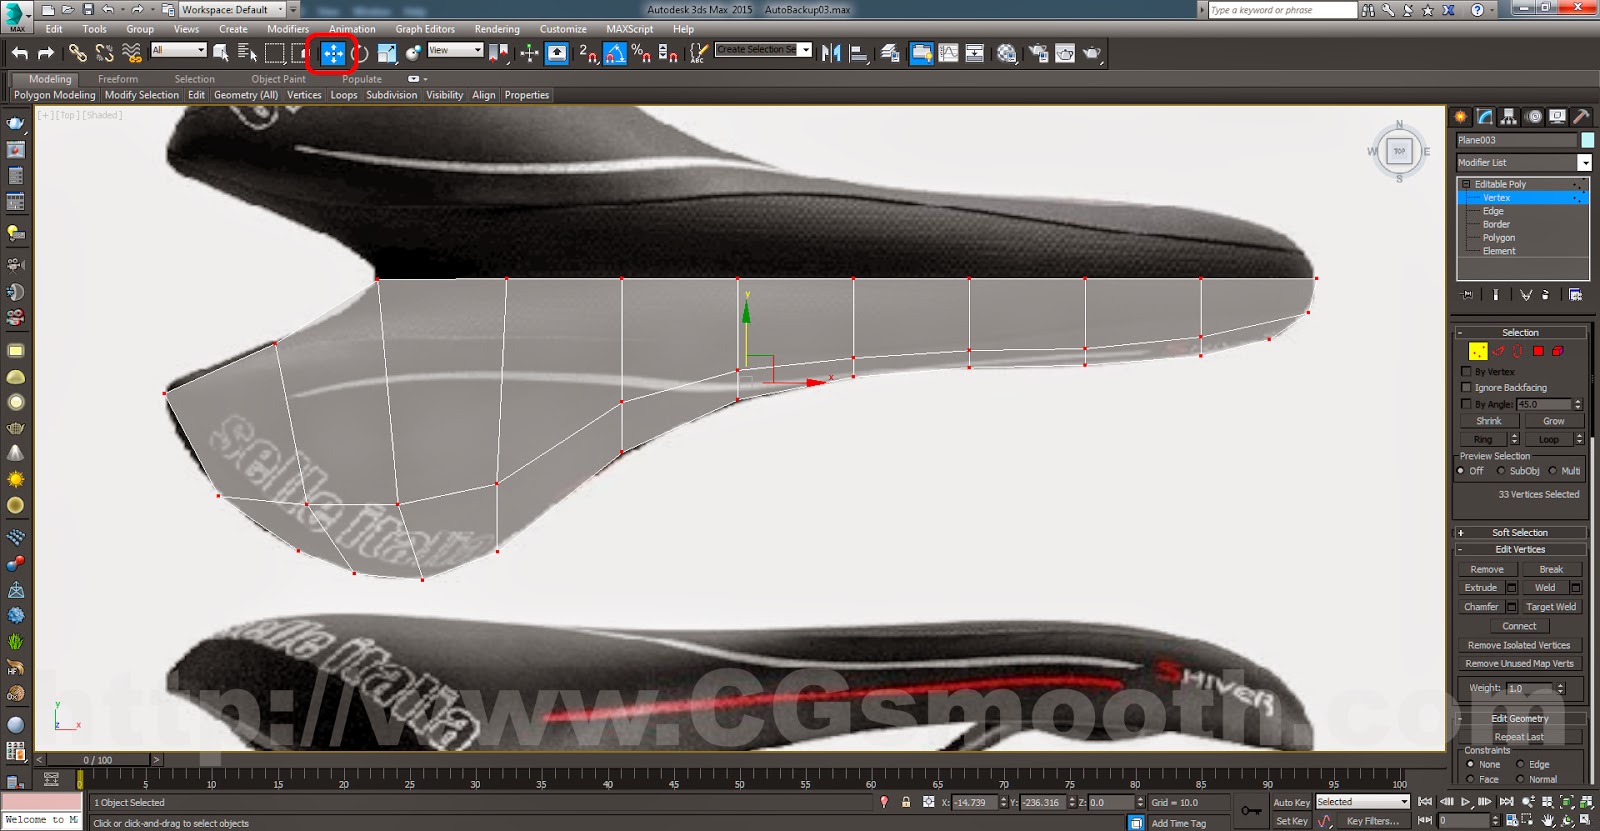Activate the Rotate tool in main toolbar
The width and height of the screenshot is (1600, 831).
coord(360,53)
